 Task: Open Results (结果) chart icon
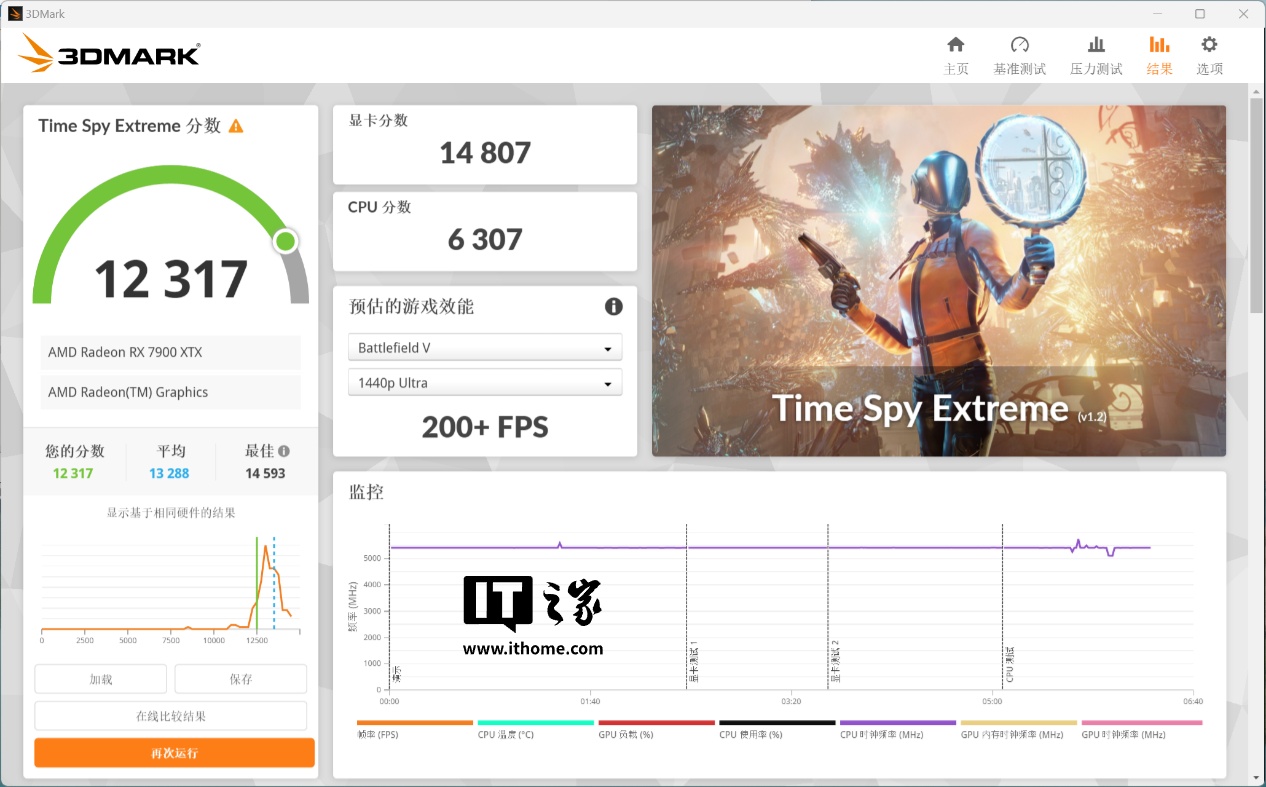[1159, 45]
